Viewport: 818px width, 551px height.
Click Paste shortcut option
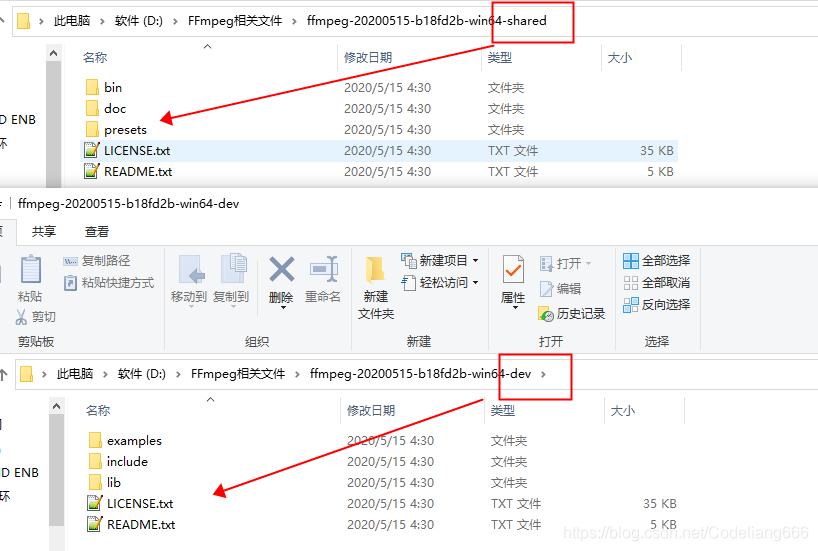click(x=109, y=283)
